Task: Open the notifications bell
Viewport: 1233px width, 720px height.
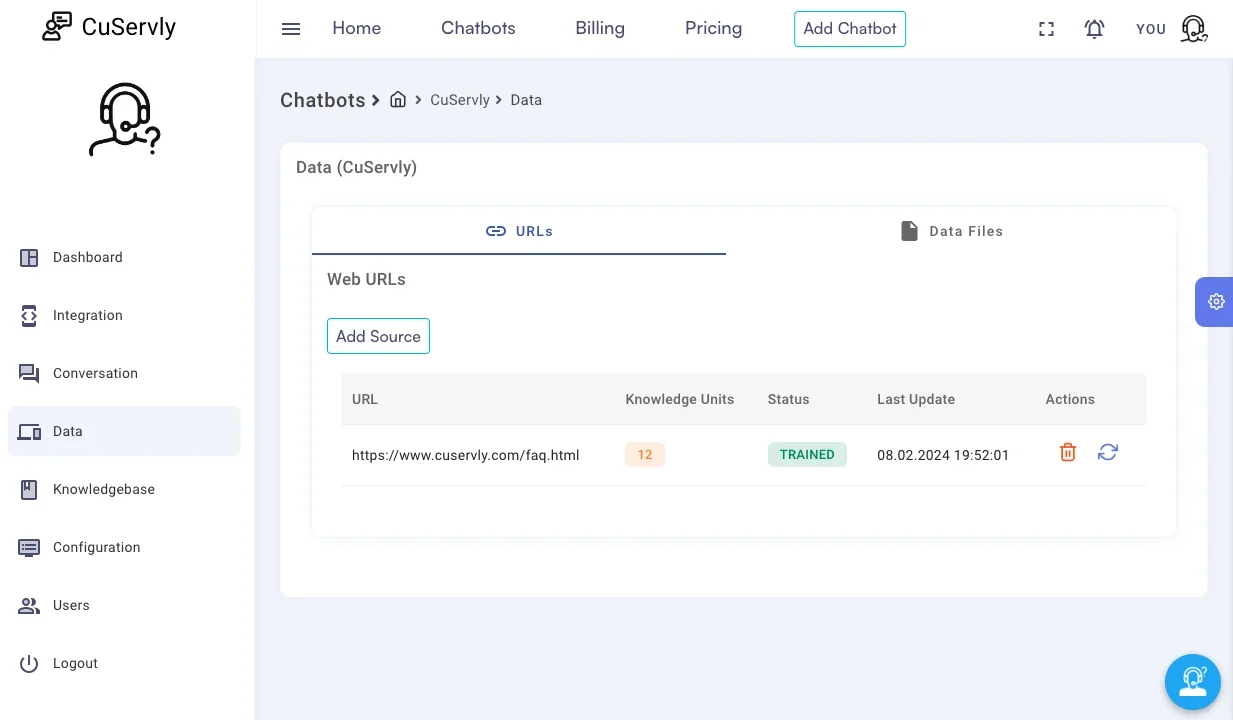Action: click(1094, 29)
